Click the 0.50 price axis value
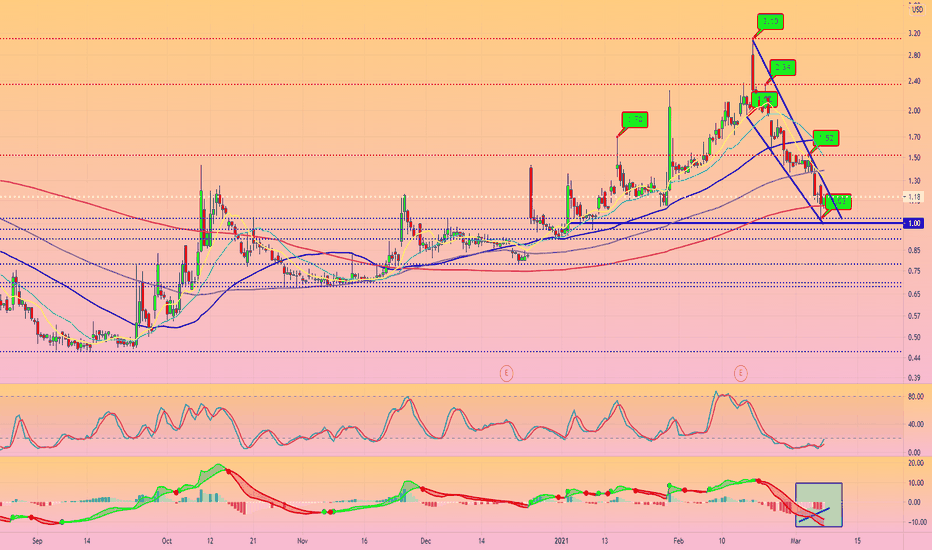The height and width of the screenshot is (550, 932). (914, 337)
